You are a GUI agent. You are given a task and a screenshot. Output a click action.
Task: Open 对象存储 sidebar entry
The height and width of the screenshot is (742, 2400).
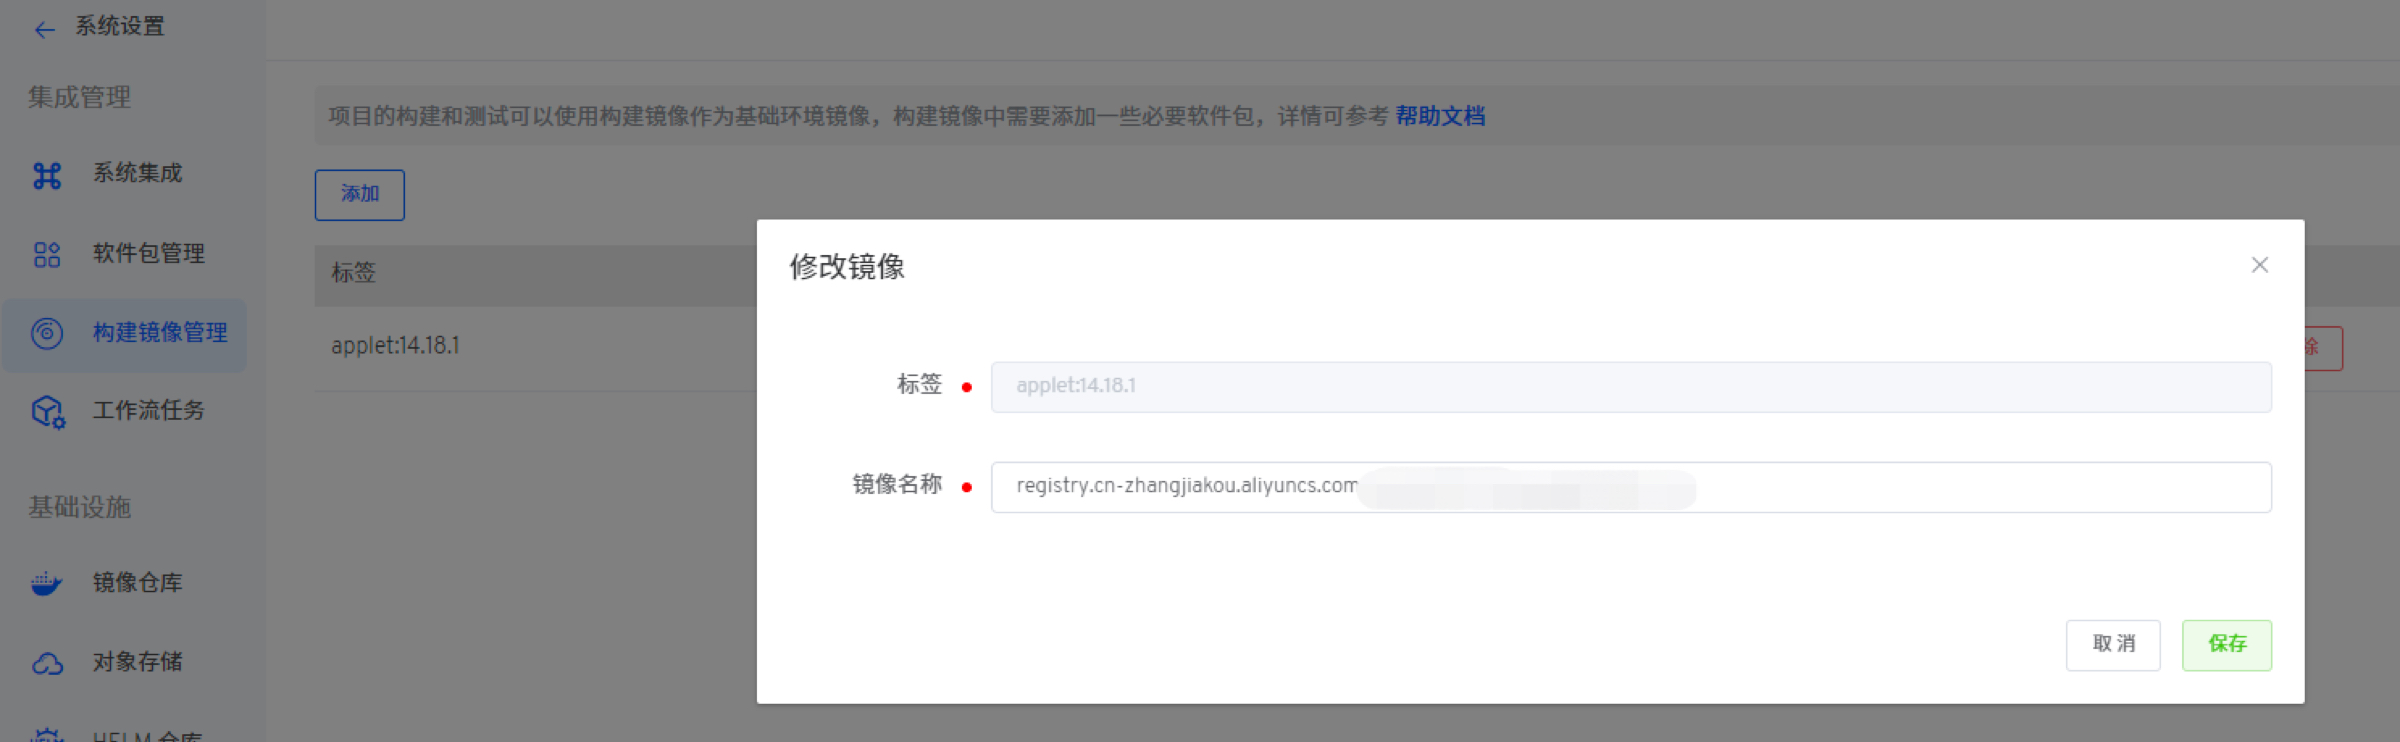(138, 661)
